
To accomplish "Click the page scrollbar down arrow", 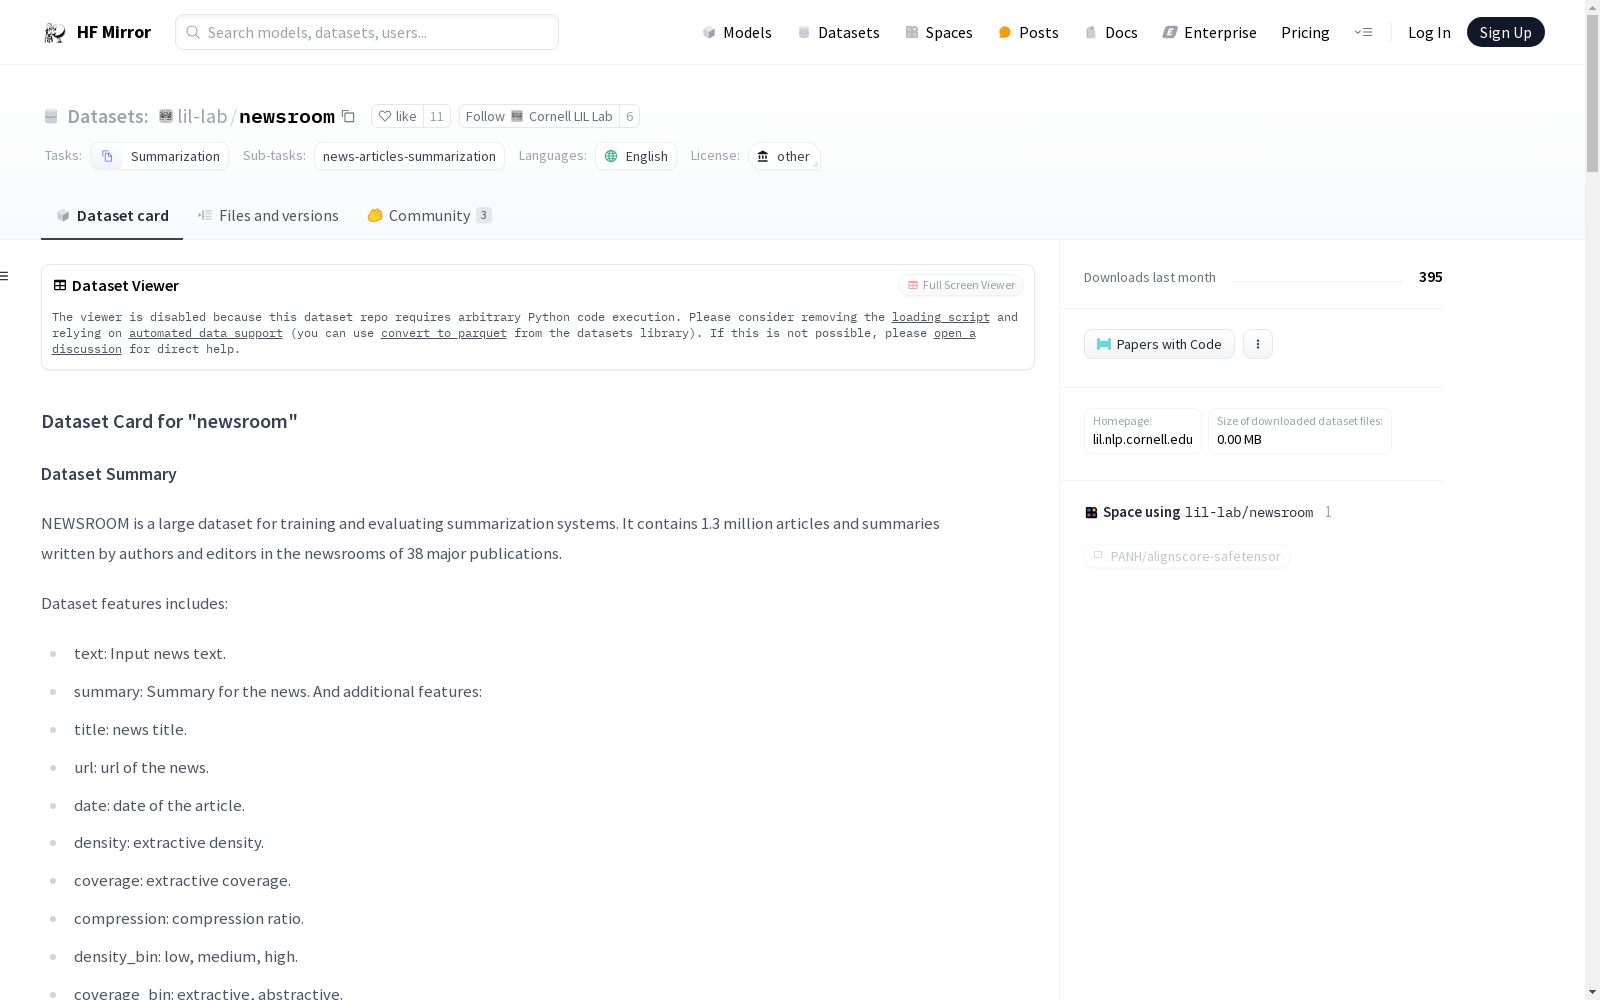I will click(x=1592, y=991).
